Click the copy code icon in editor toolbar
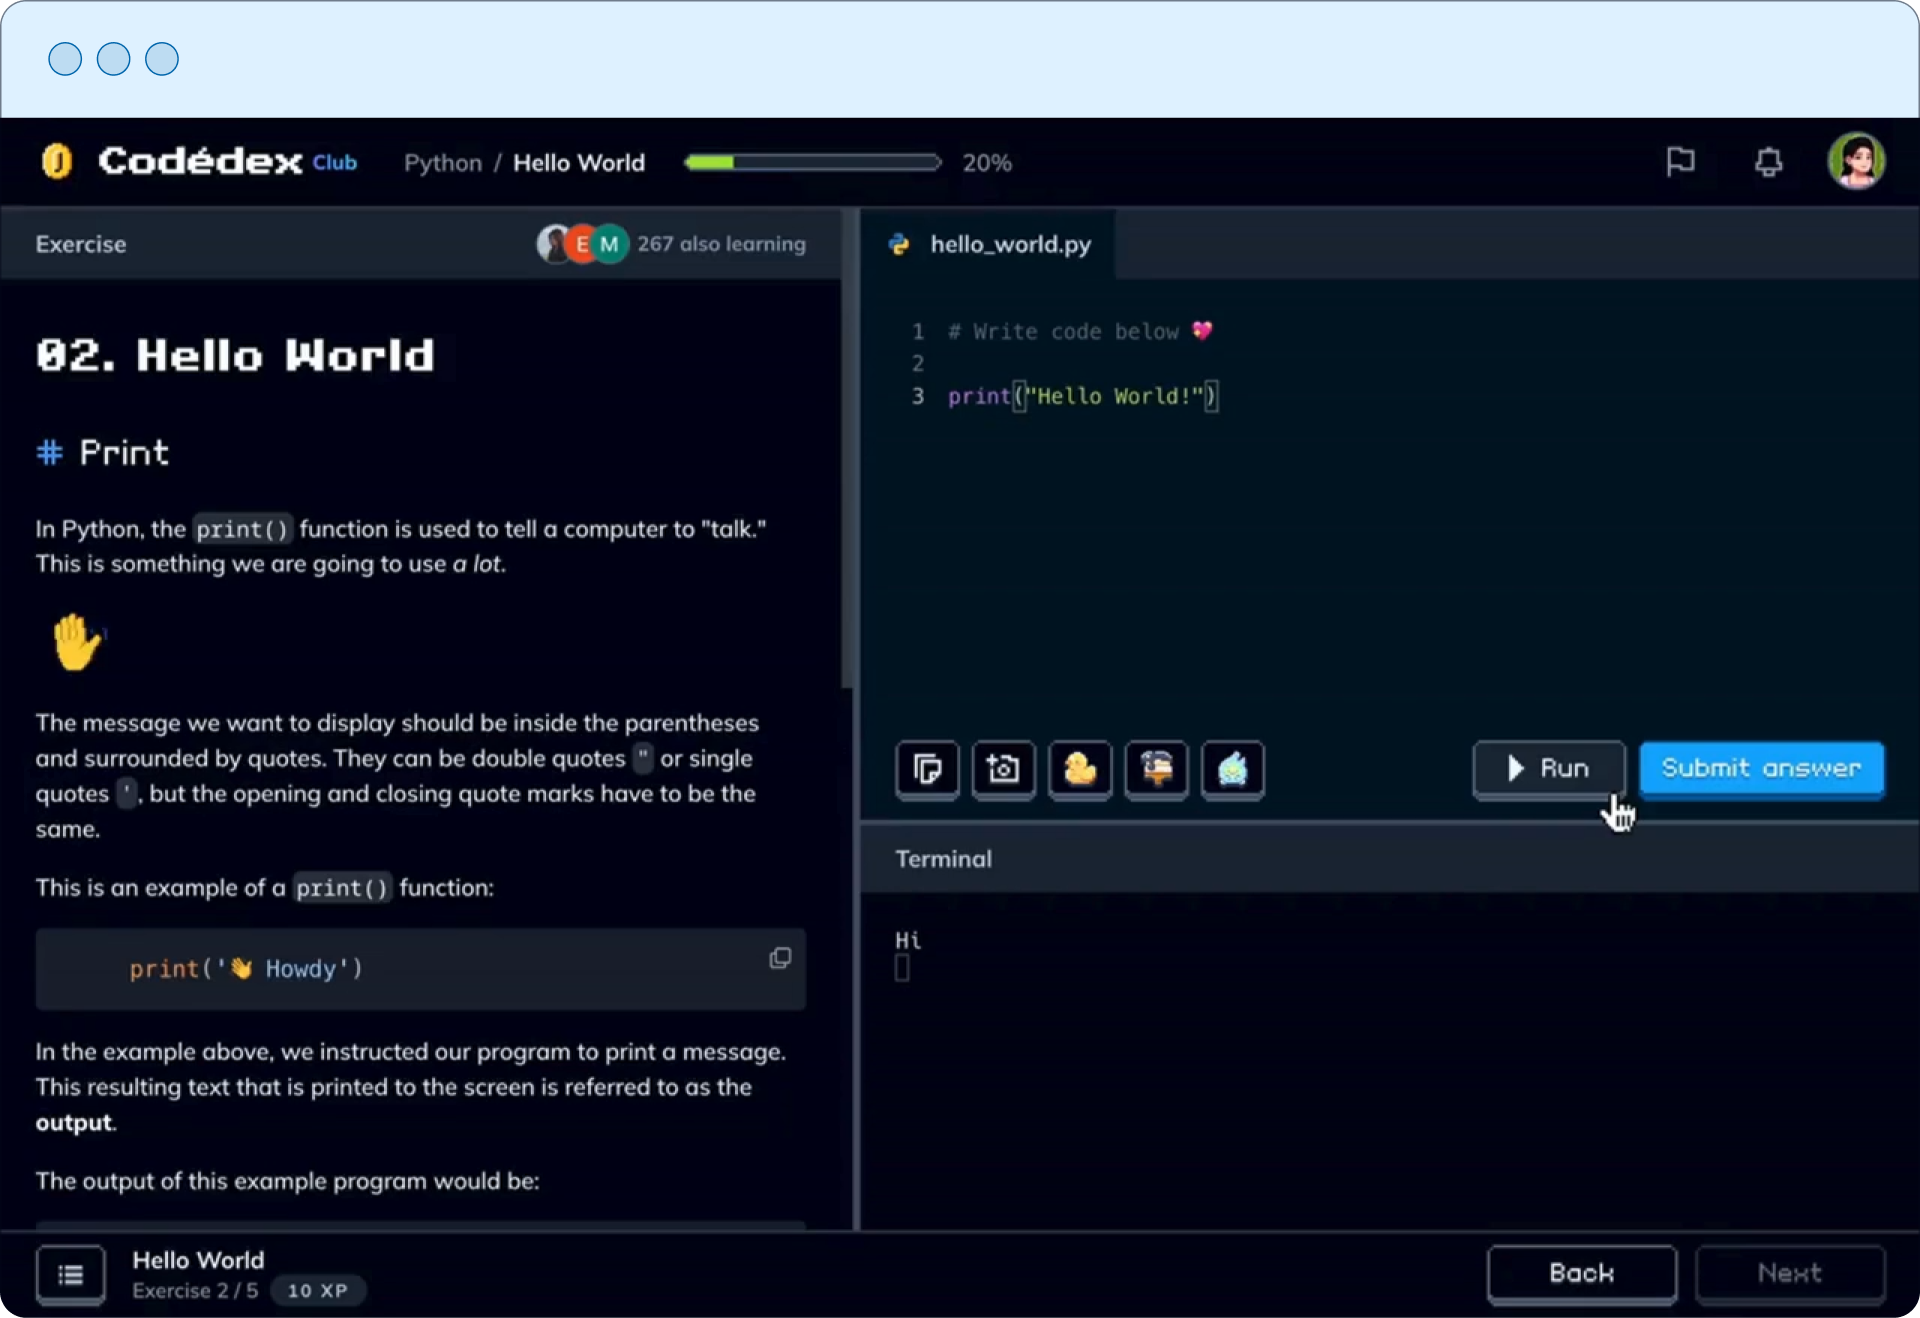This screenshot has width=1920, height=1318. [x=927, y=769]
